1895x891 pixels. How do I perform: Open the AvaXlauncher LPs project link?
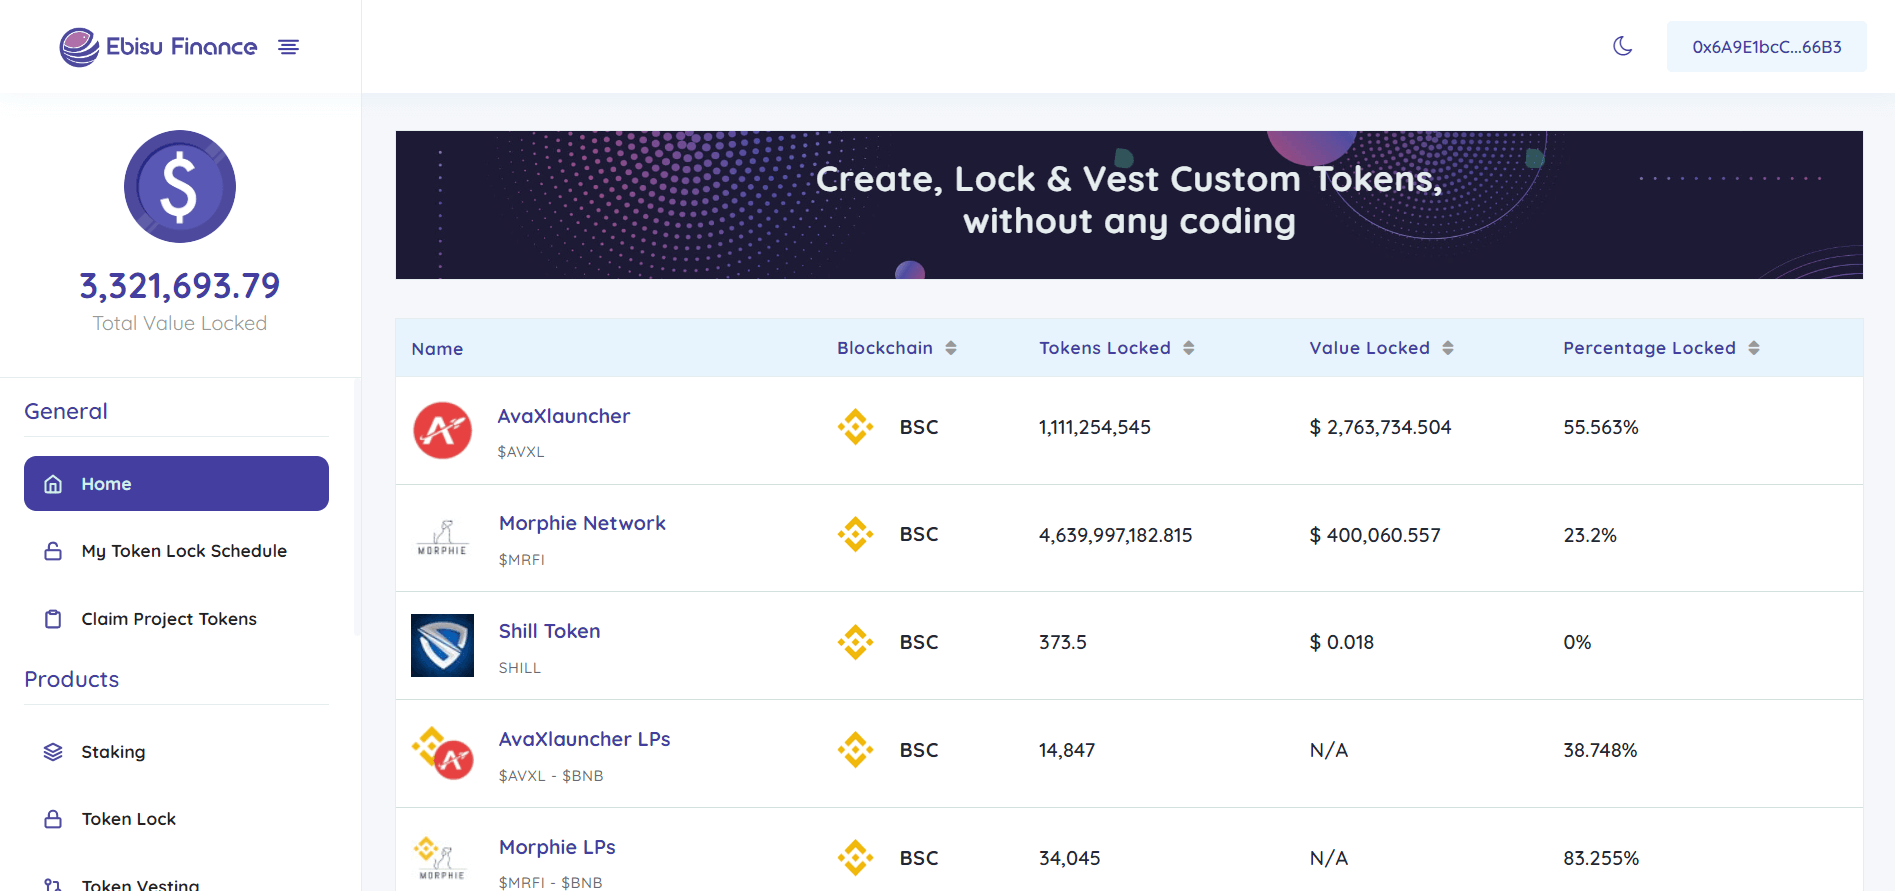click(584, 739)
